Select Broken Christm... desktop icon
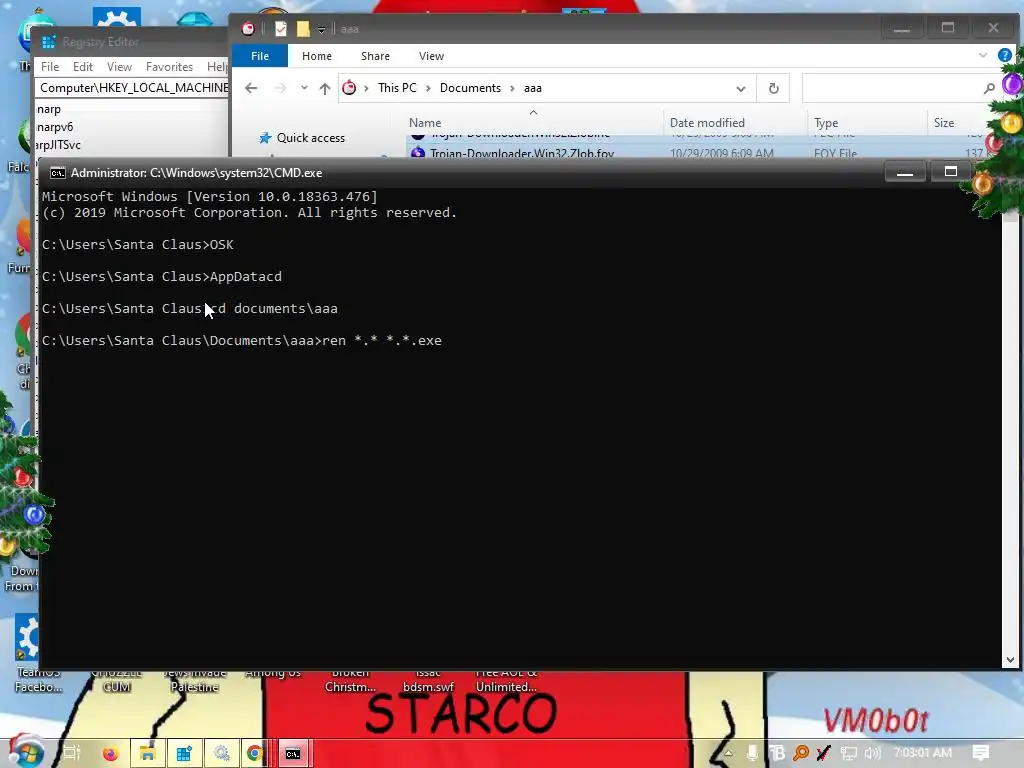 pos(350,680)
